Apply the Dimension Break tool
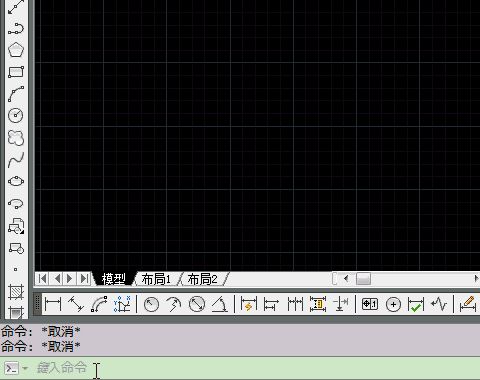Viewport: 480px width, 380px height. point(341,304)
